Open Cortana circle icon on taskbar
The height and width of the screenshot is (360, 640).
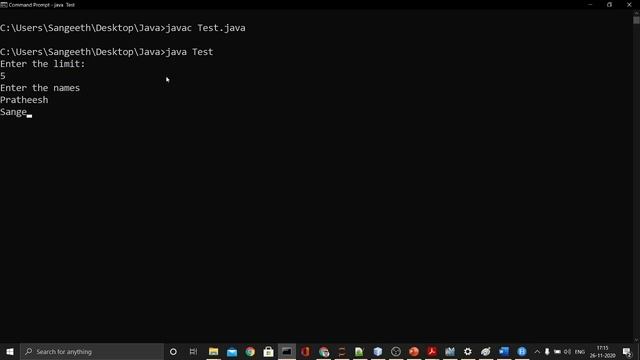tap(173, 351)
